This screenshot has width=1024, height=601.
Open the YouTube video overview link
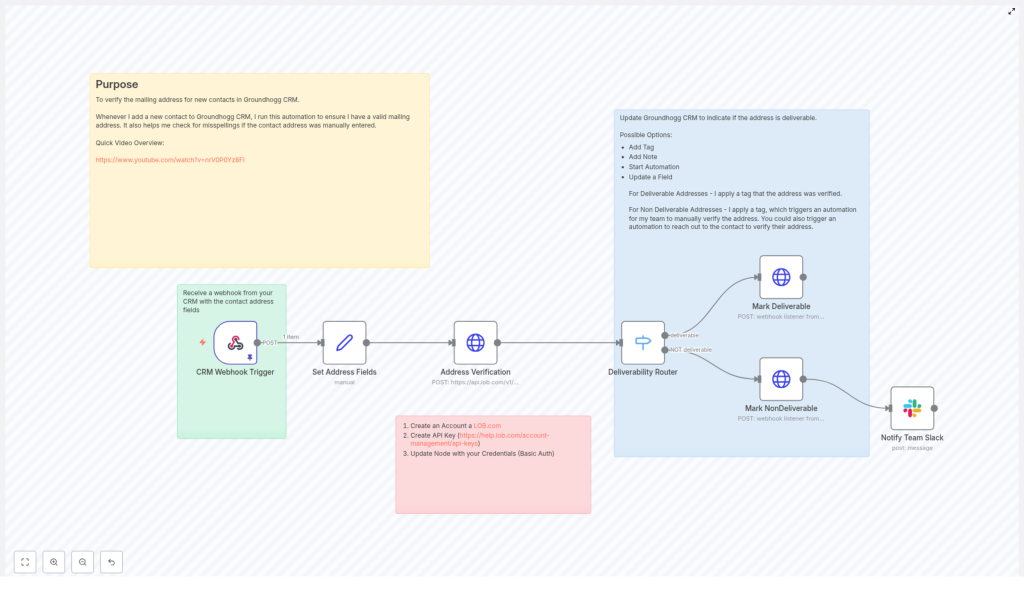point(170,160)
